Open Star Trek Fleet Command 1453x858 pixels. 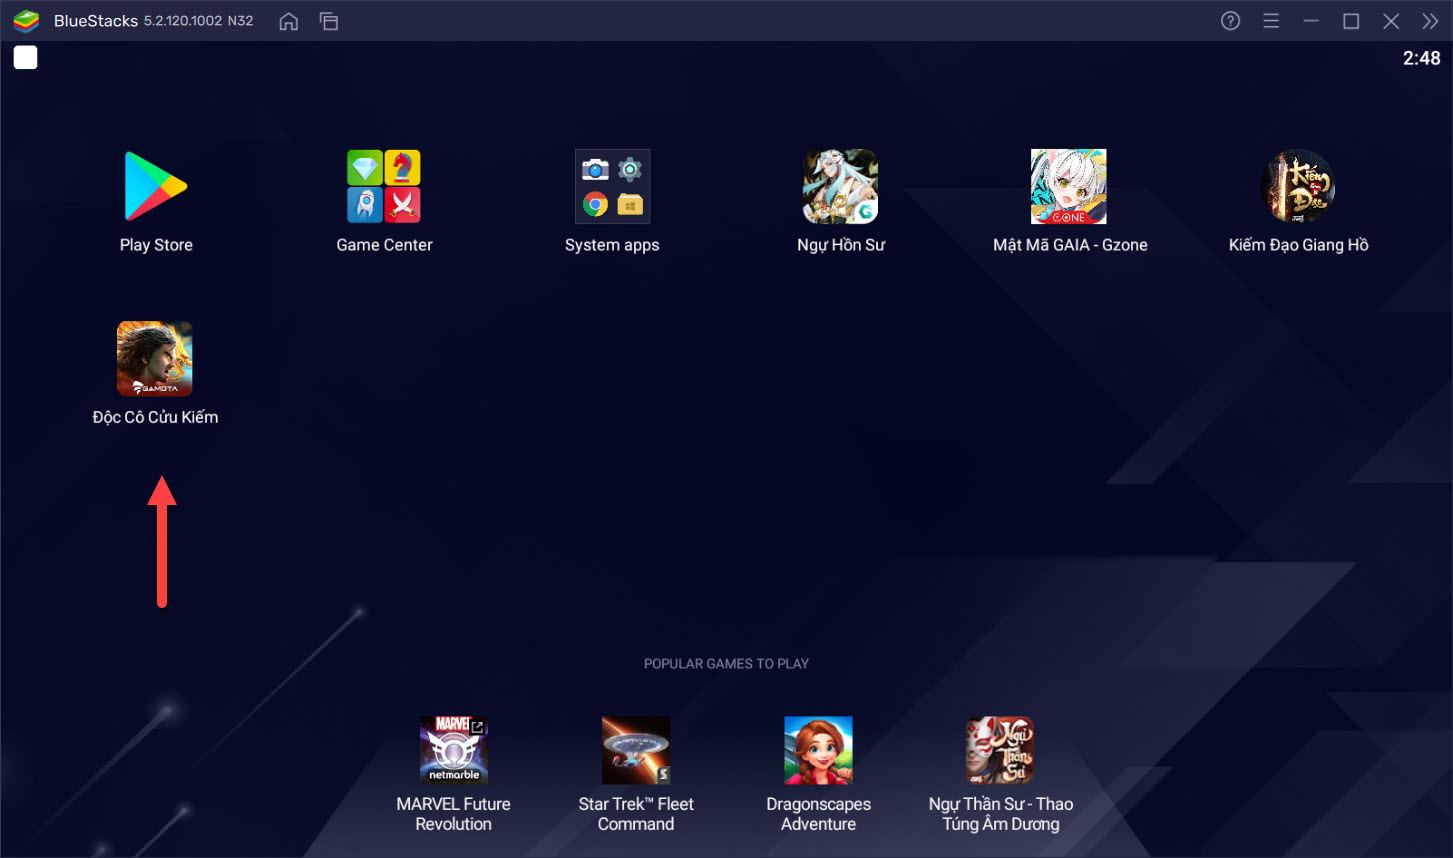click(x=636, y=750)
